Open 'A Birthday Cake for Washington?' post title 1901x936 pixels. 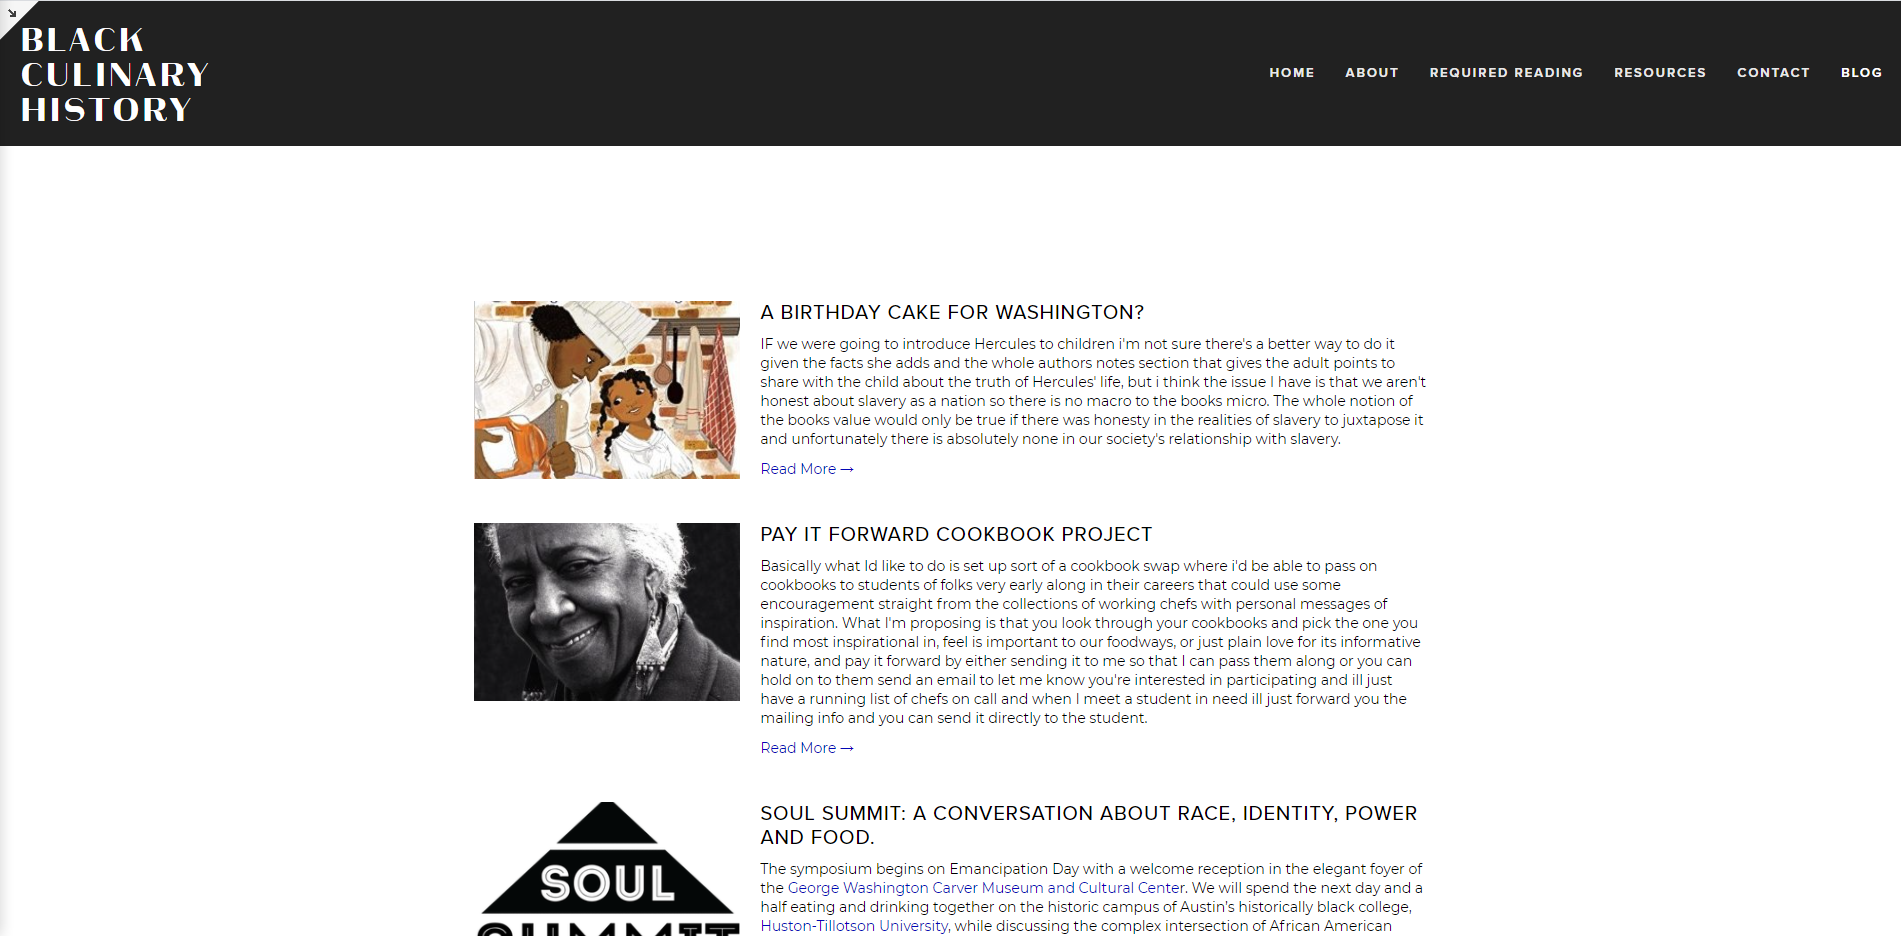(x=952, y=313)
